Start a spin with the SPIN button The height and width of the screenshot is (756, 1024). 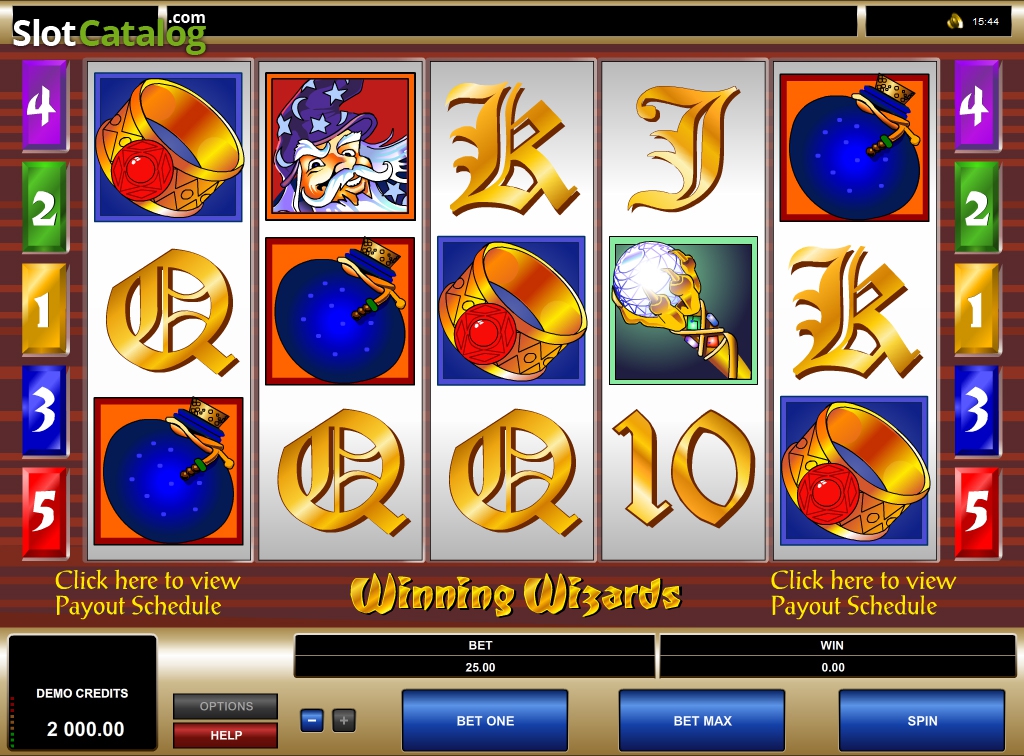tap(922, 721)
